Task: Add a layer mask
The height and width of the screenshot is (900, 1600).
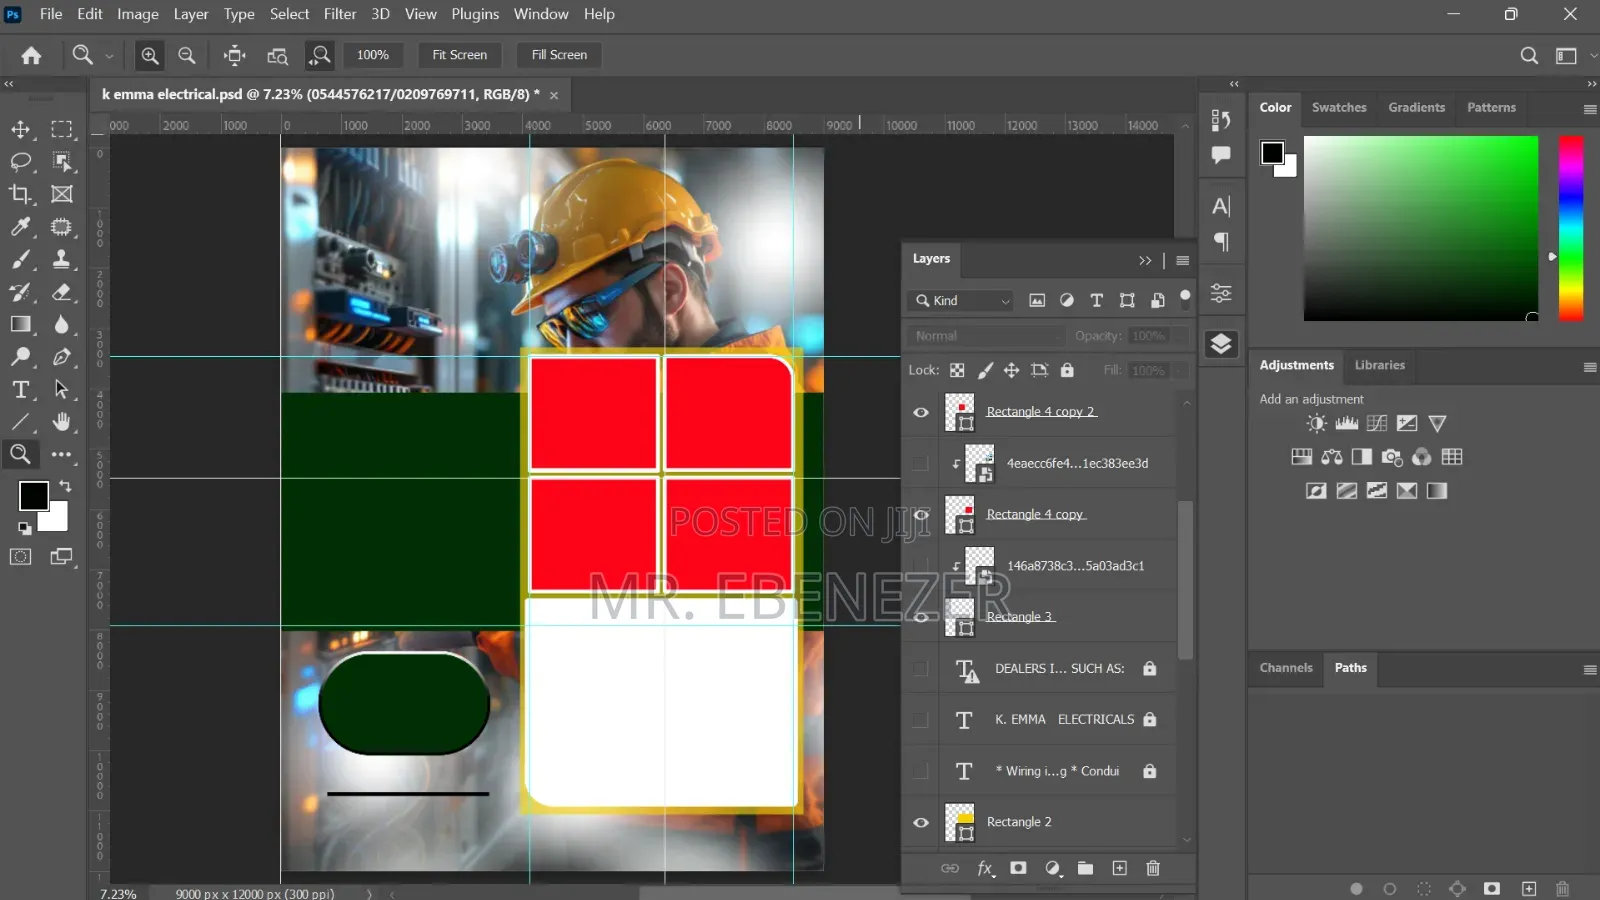Action: [1018, 868]
